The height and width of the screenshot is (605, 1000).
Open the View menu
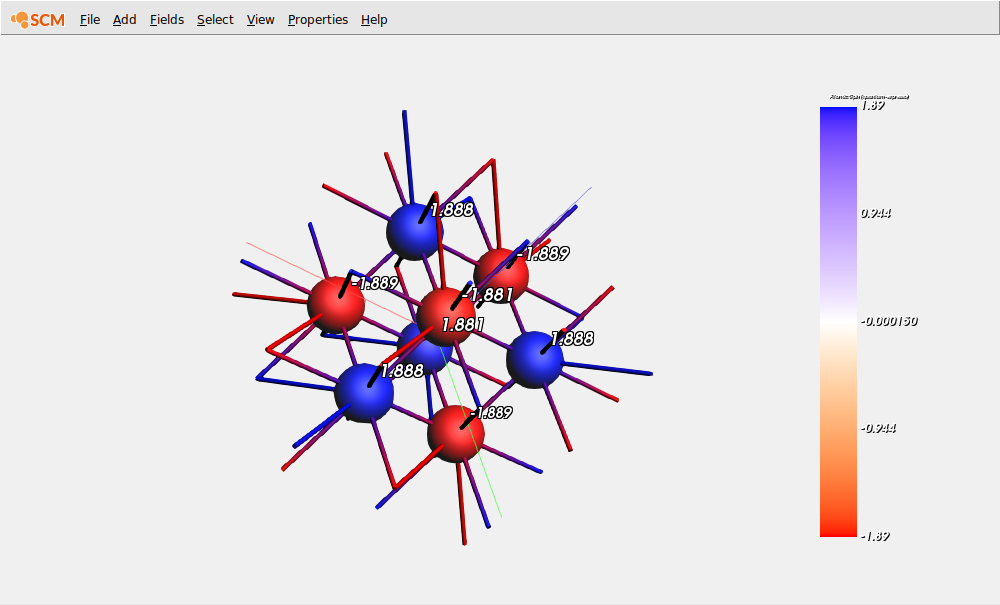click(260, 20)
